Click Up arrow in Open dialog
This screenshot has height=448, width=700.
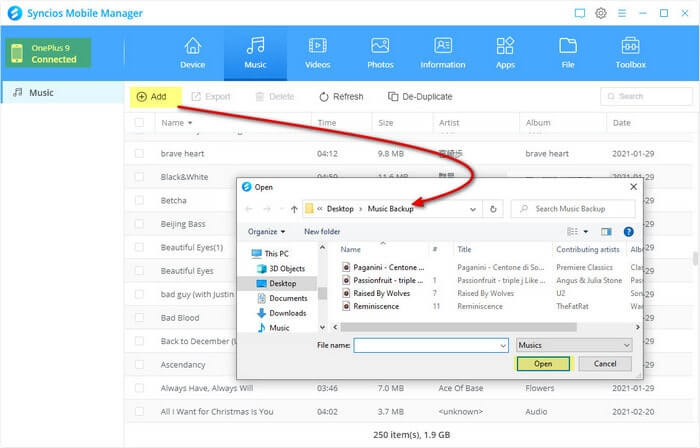tap(294, 209)
